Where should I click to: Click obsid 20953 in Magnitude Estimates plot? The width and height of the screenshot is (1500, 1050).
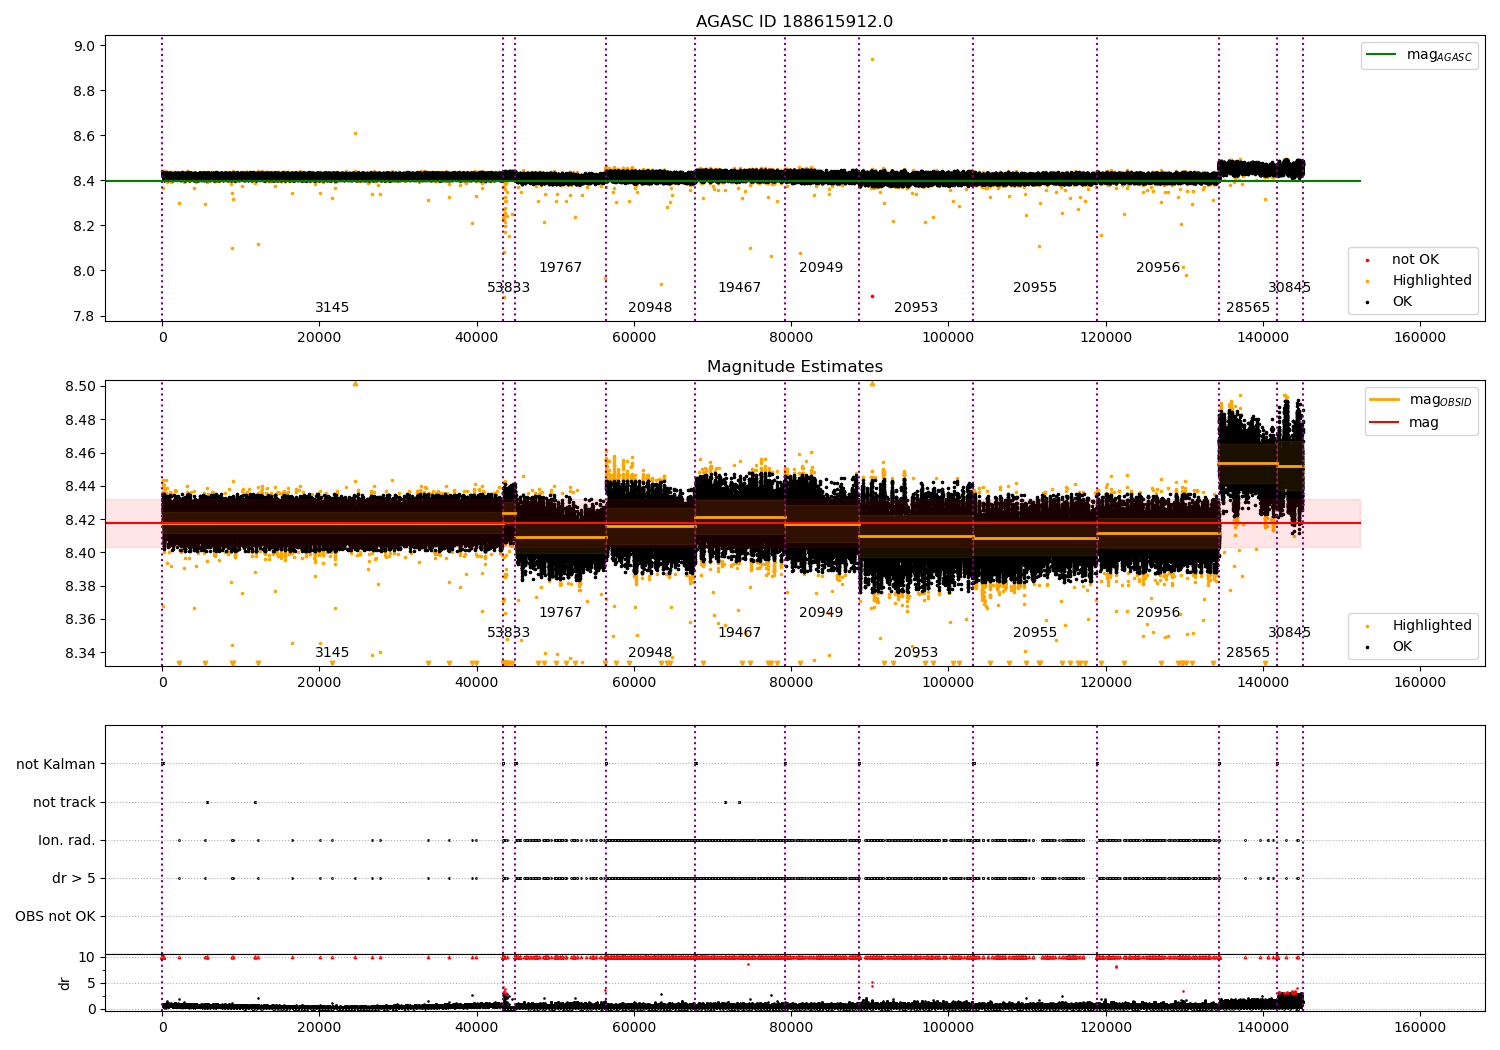click(x=916, y=652)
